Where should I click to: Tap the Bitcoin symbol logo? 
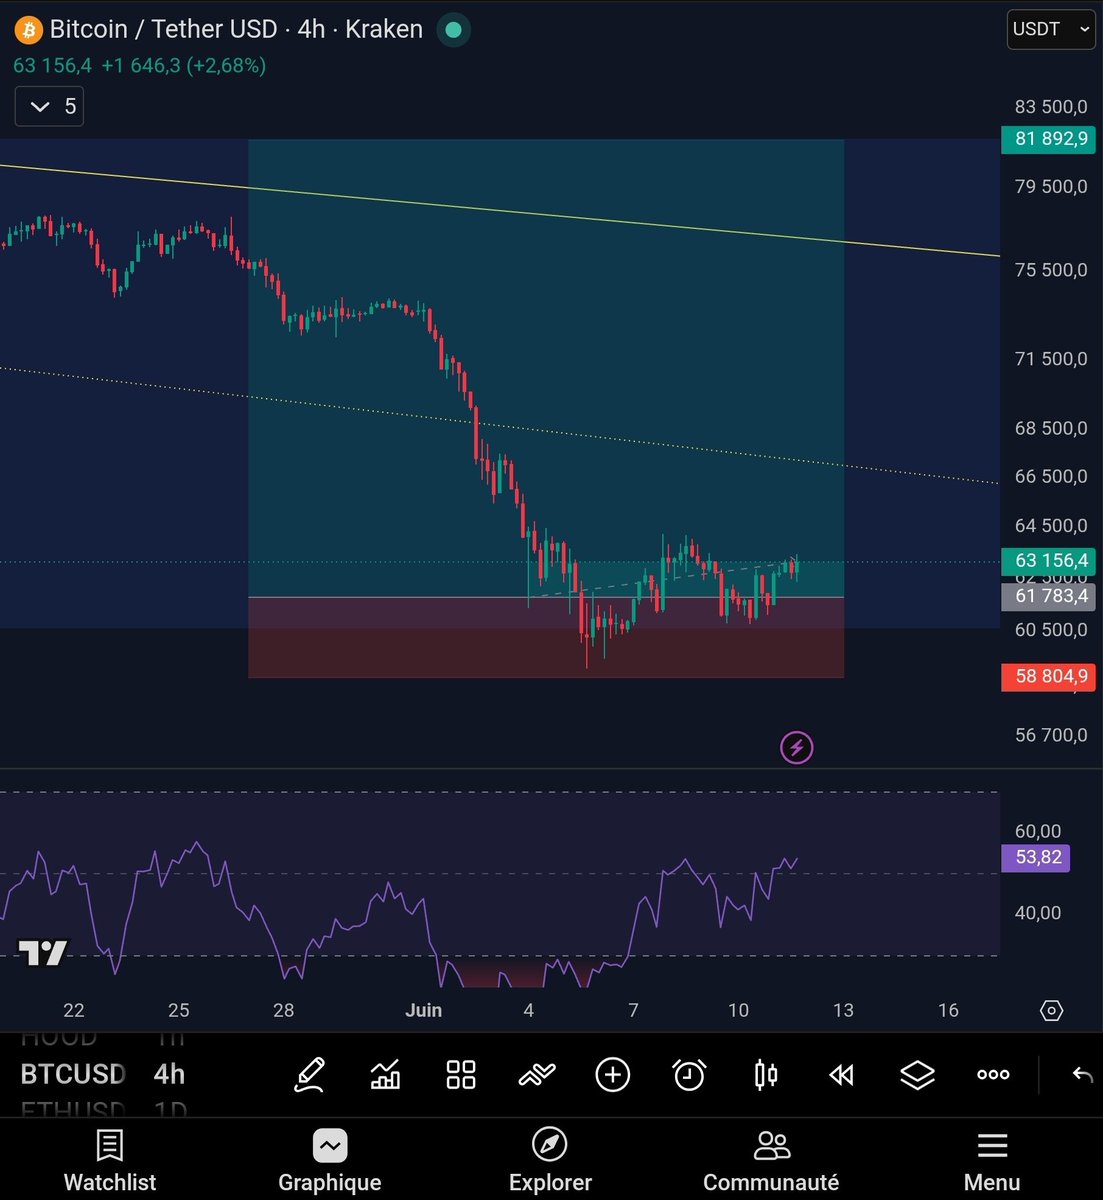tap(28, 29)
